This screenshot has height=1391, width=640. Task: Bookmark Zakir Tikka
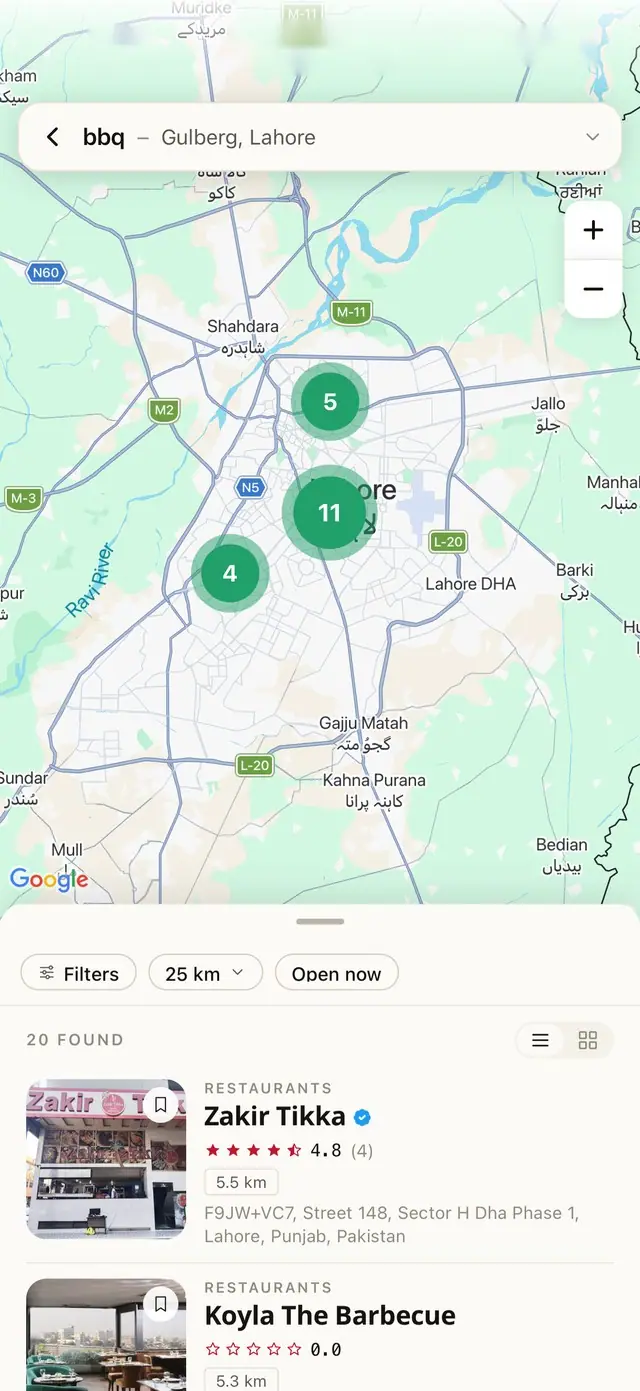tap(160, 1105)
